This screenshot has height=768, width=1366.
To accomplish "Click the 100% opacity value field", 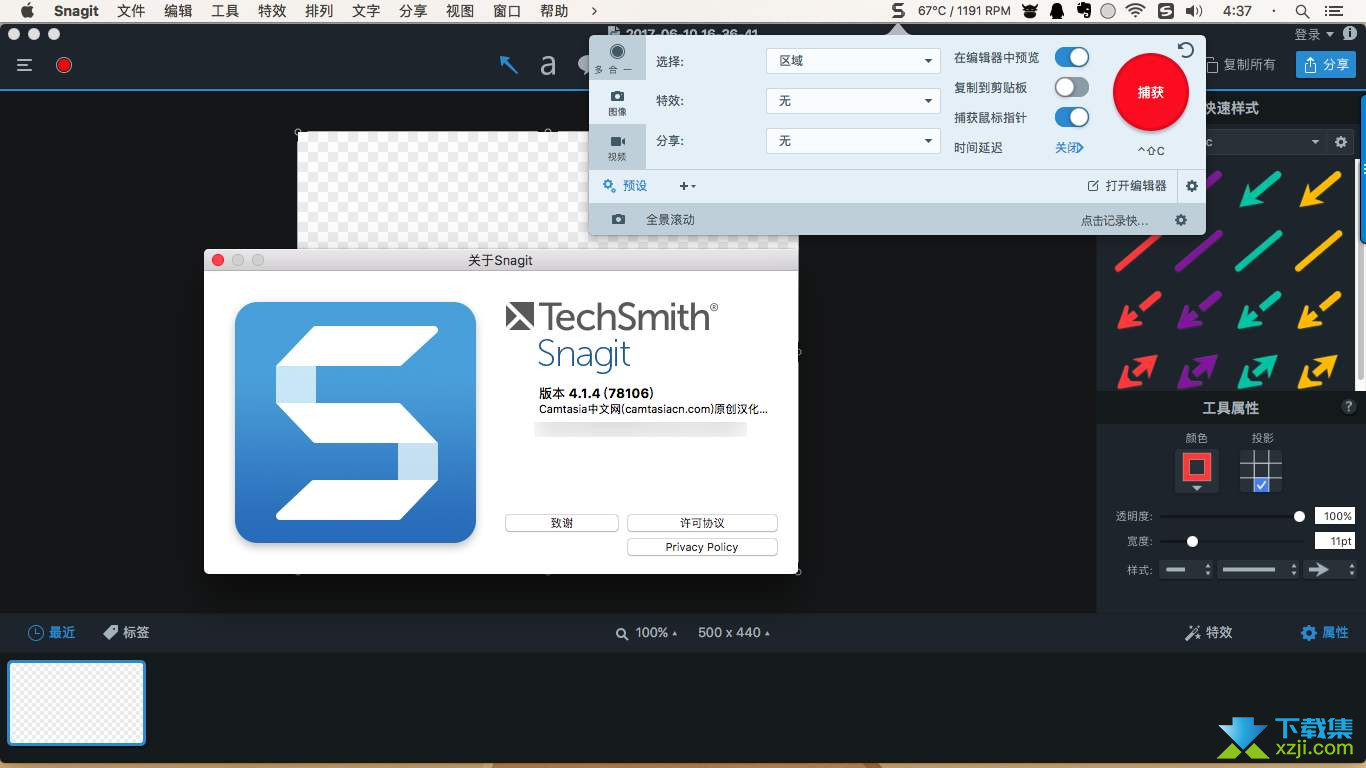I will click(x=1334, y=516).
